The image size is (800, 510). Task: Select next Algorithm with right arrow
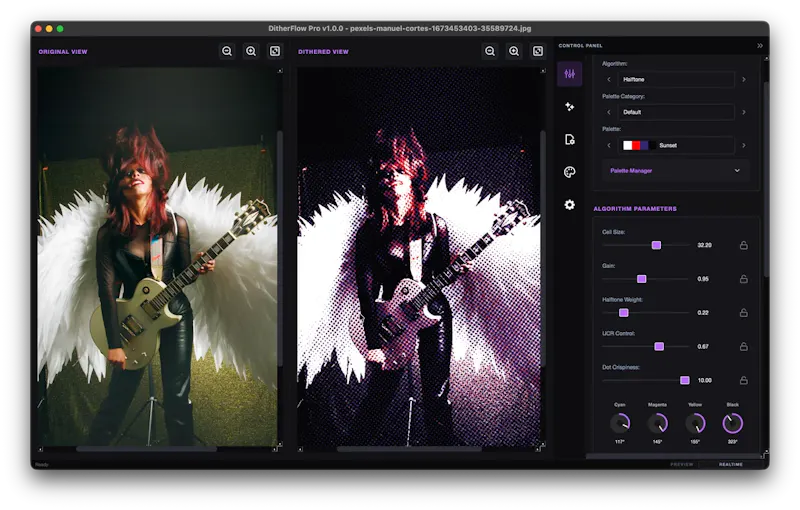click(744, 80)
